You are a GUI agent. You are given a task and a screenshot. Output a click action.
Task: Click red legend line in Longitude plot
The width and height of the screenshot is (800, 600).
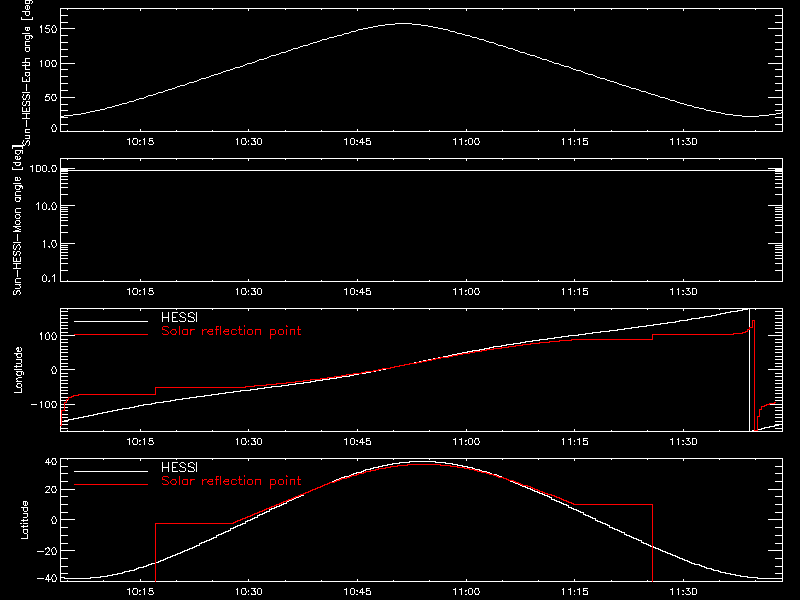tap(111, 335)
